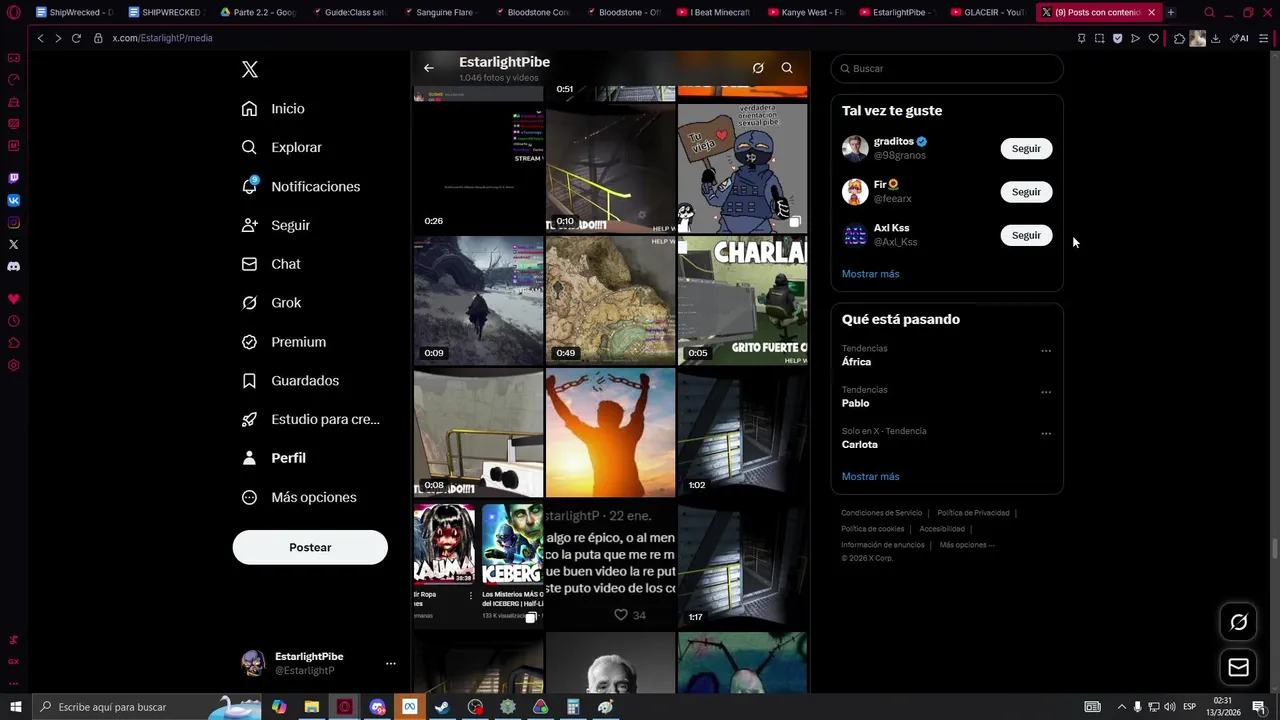Screen dimensions: 1280x720
Task: Go back using the profile header arrow
Action: coord(429,68)
